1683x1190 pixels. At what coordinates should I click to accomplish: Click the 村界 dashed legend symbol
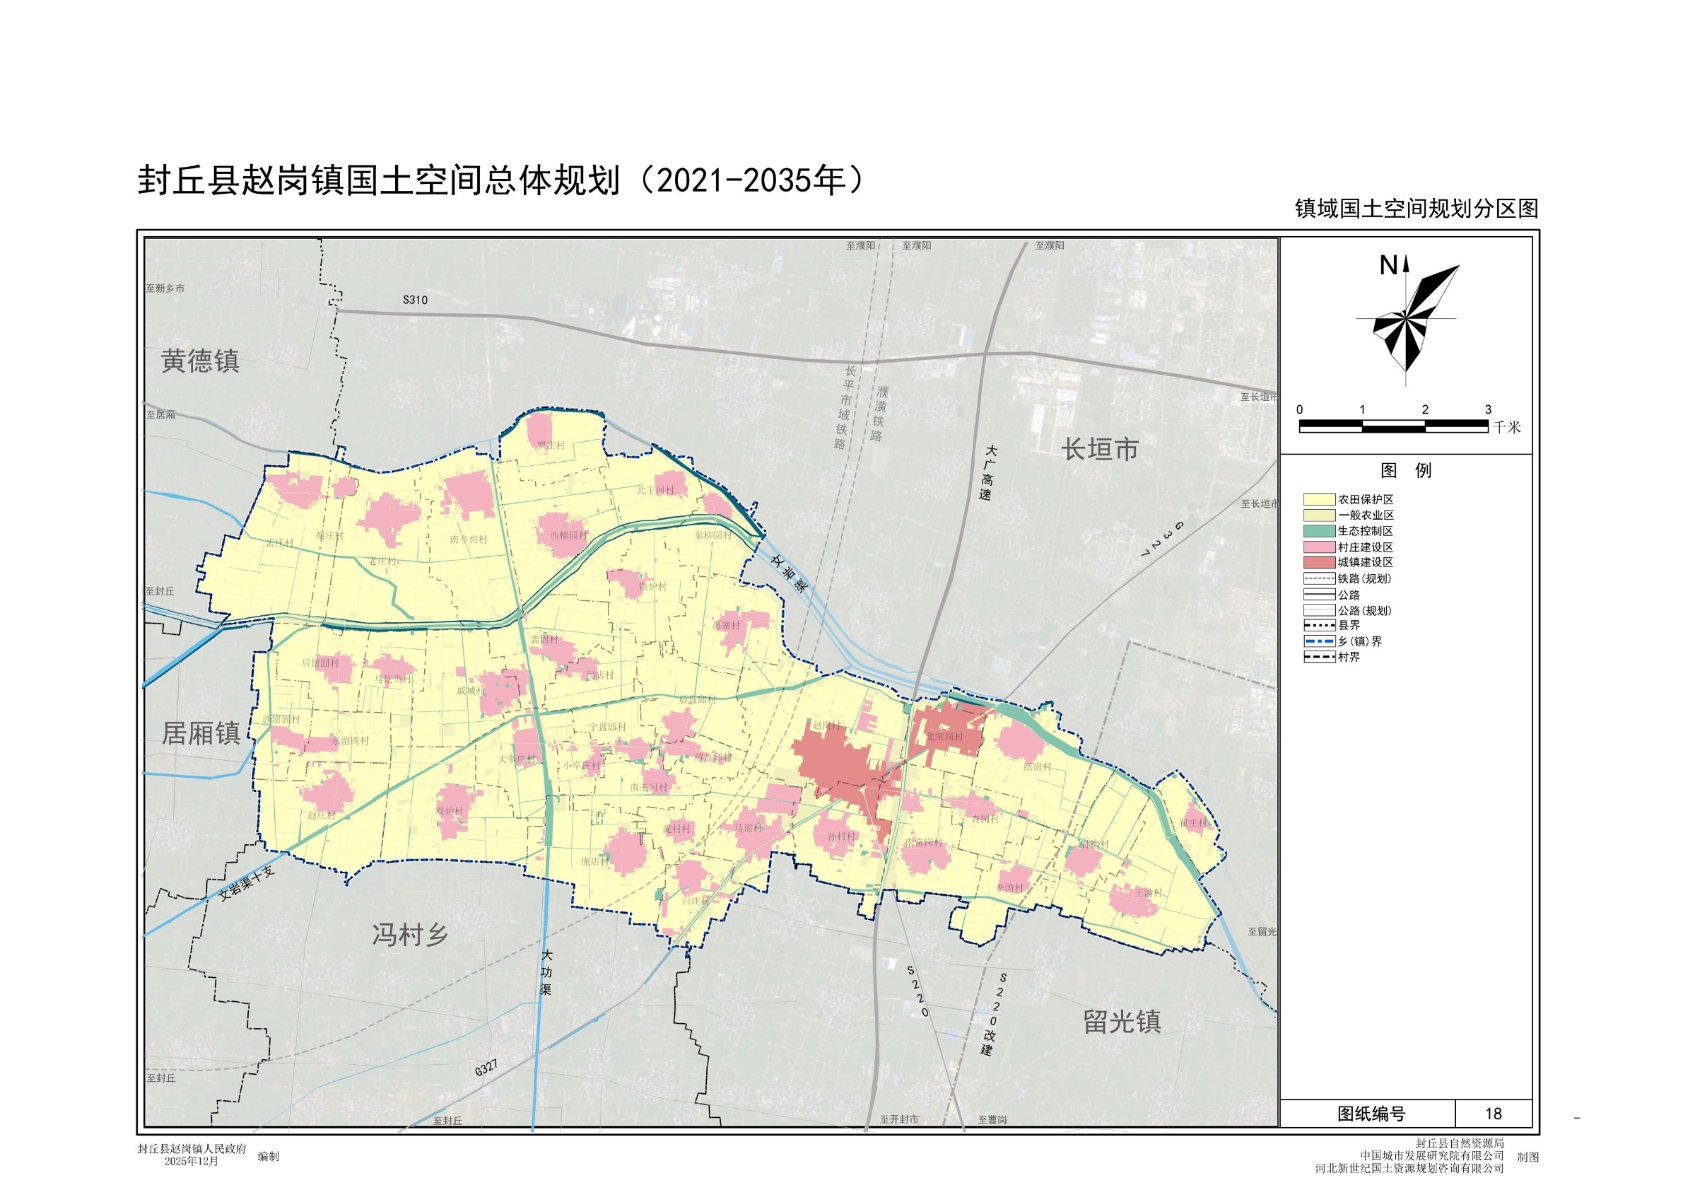click(1318, 657)
